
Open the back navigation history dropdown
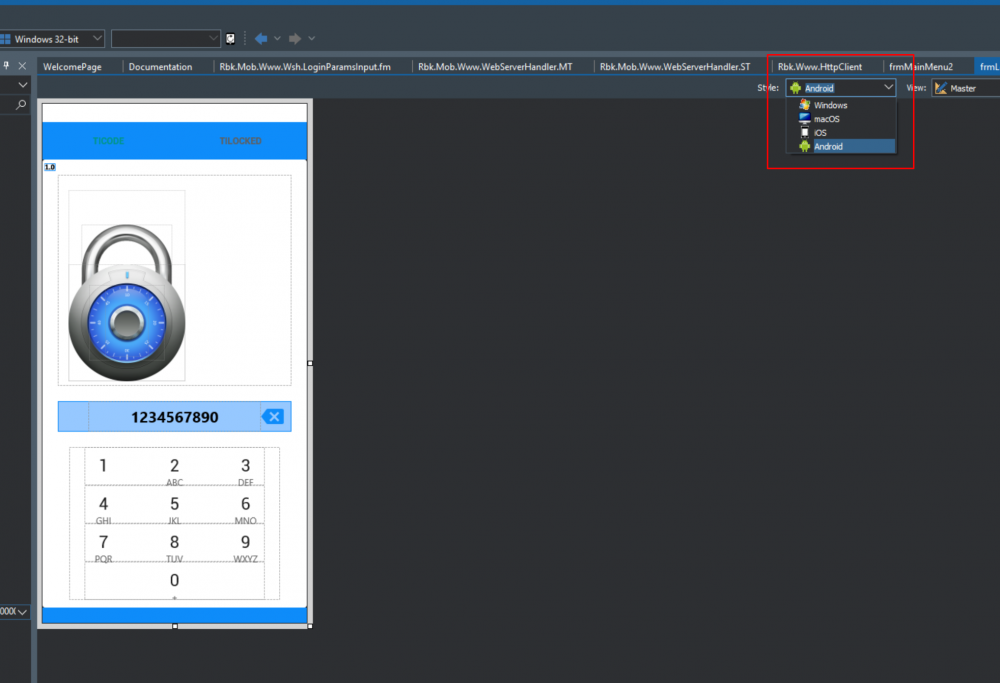pos(277,39)
